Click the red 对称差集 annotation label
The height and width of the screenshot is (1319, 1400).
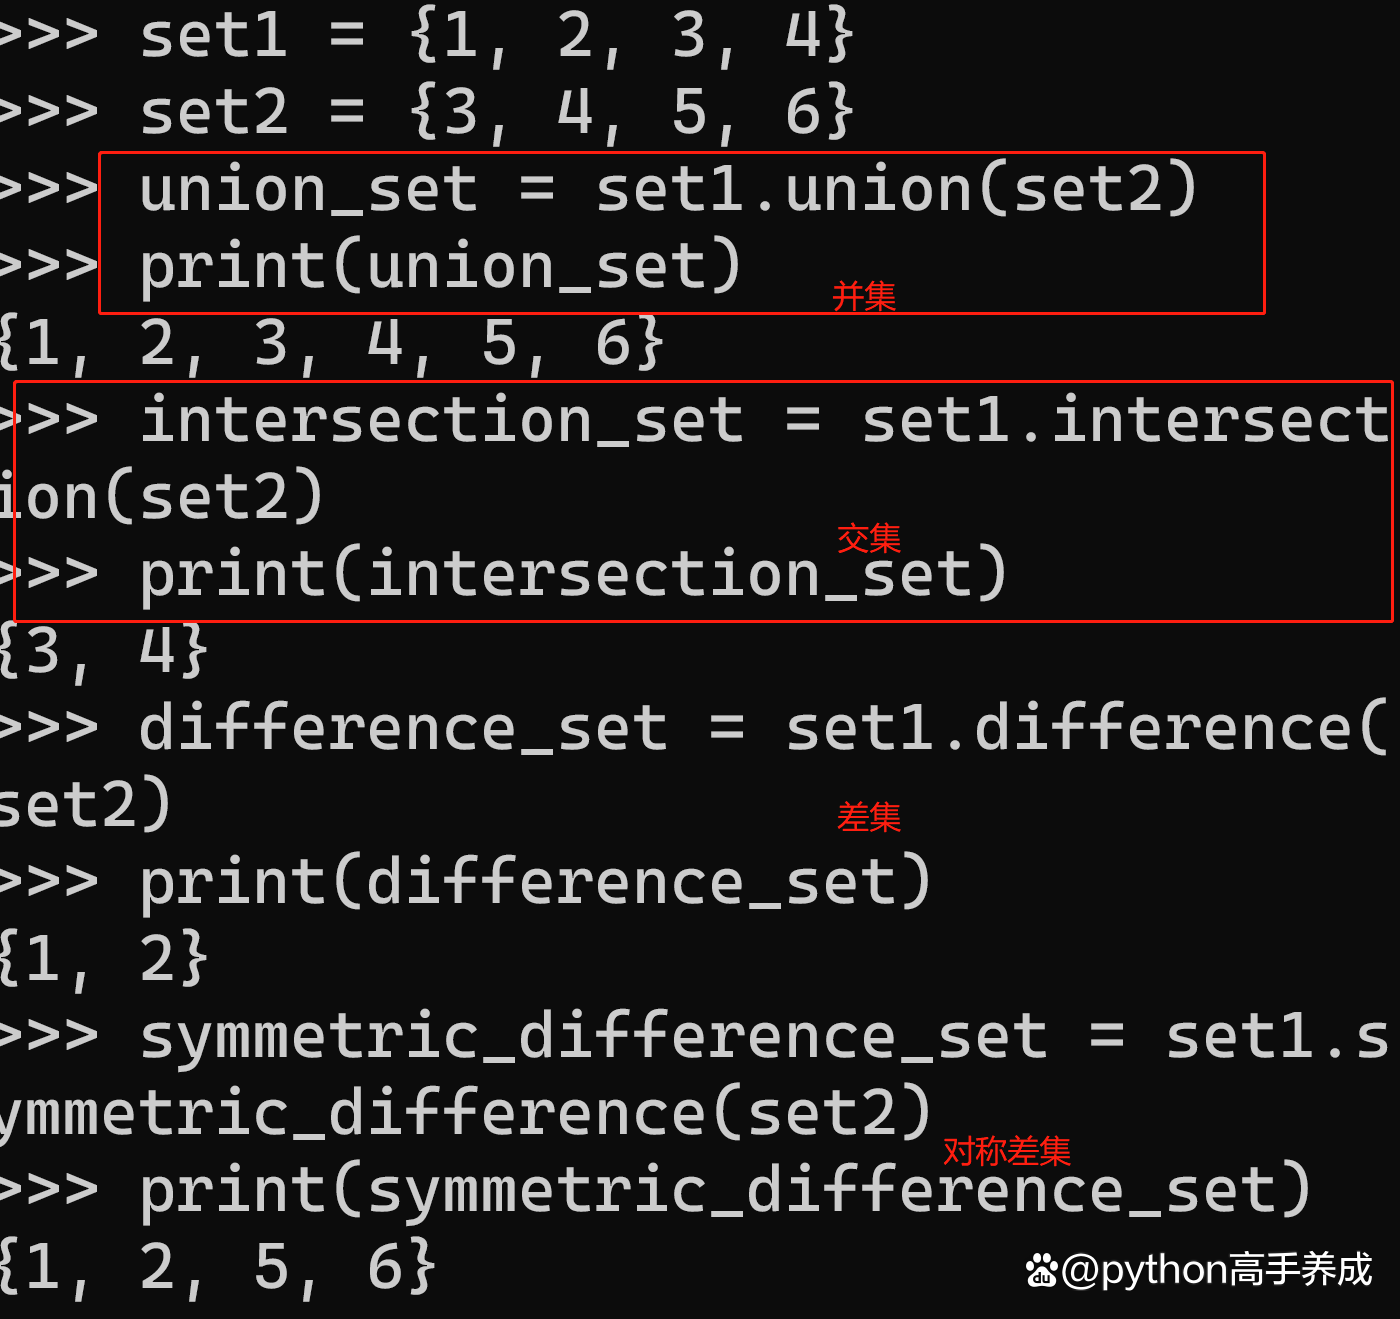(1006, 1151)
